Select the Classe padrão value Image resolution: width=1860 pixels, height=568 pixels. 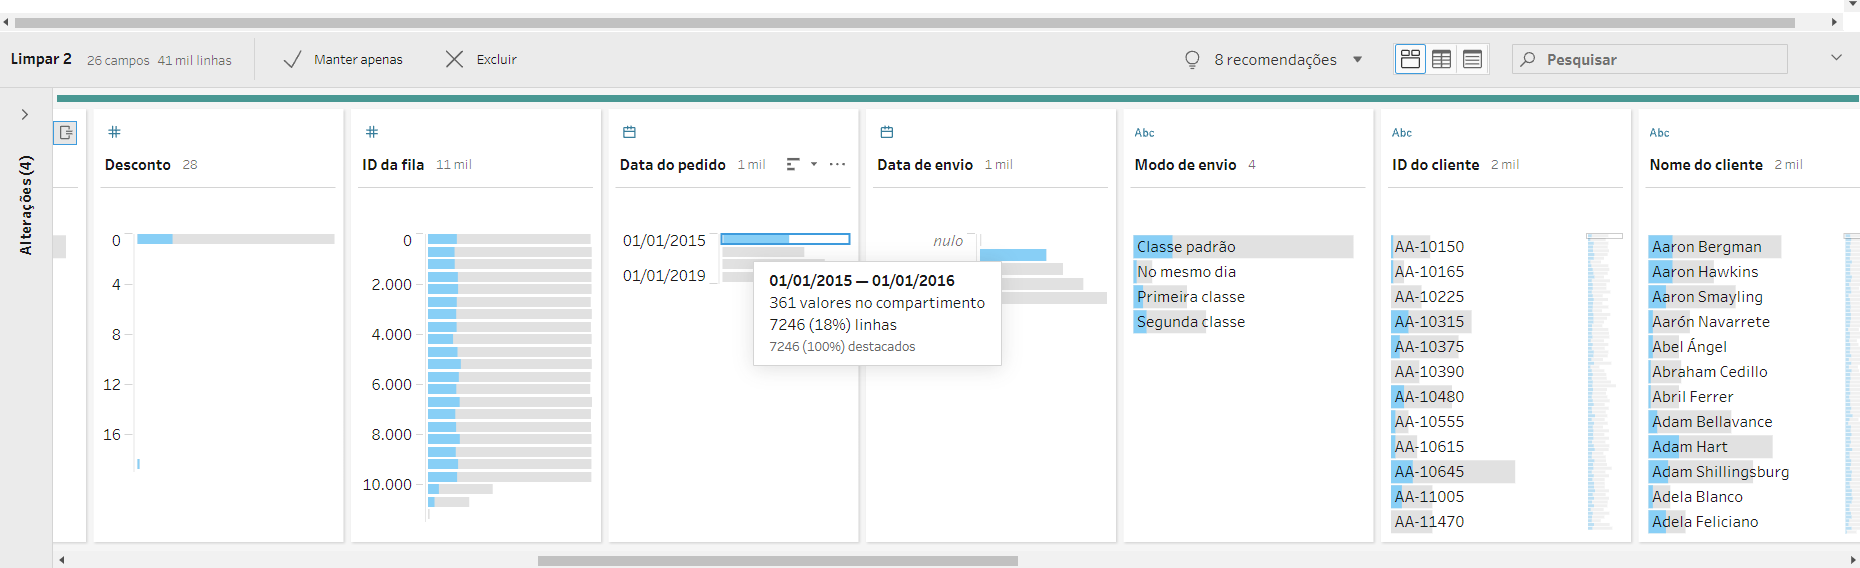1243,247
